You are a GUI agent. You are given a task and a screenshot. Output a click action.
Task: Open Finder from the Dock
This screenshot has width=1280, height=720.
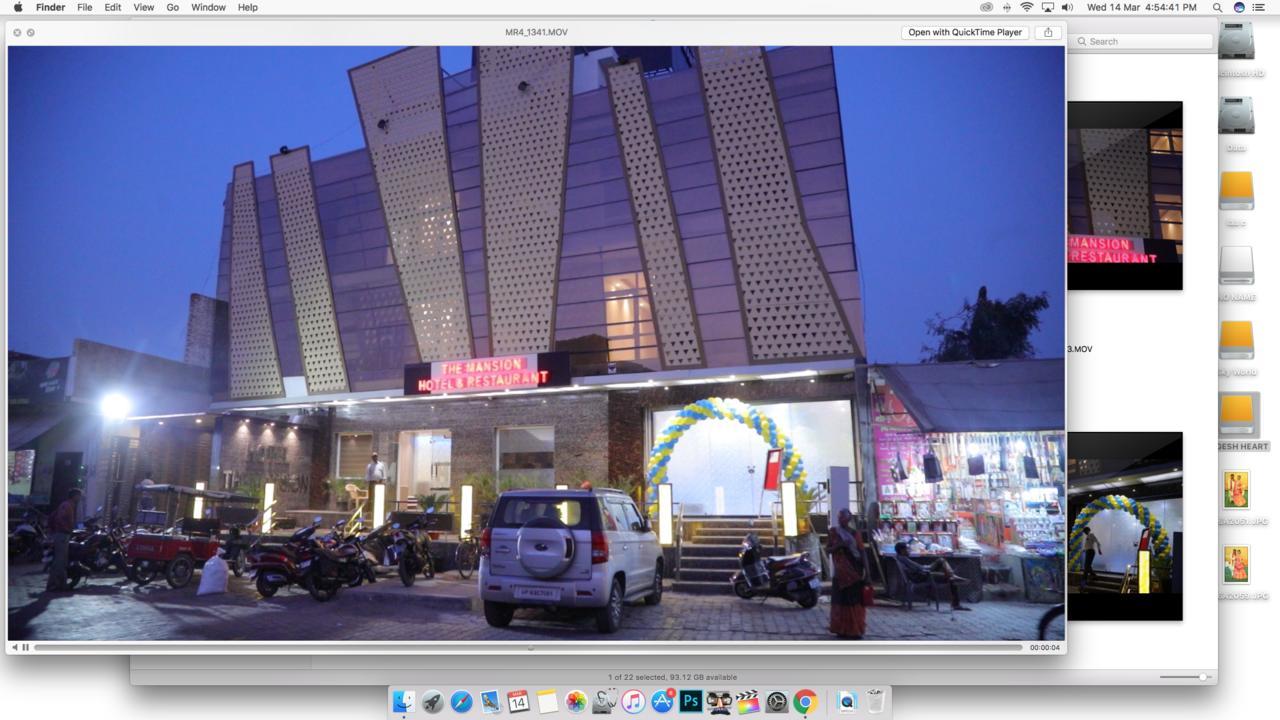(403, 702)
